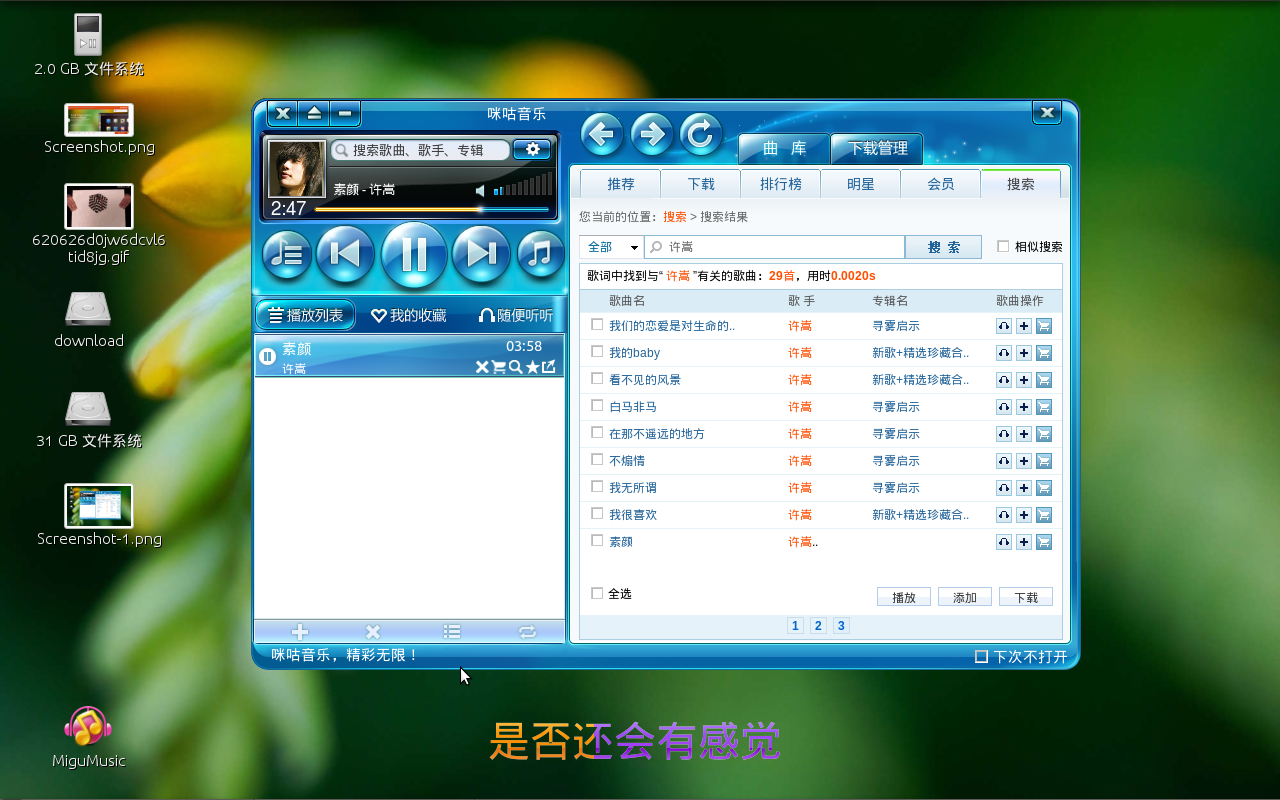Expand the 全部 search category dropdown

[611, 247]
